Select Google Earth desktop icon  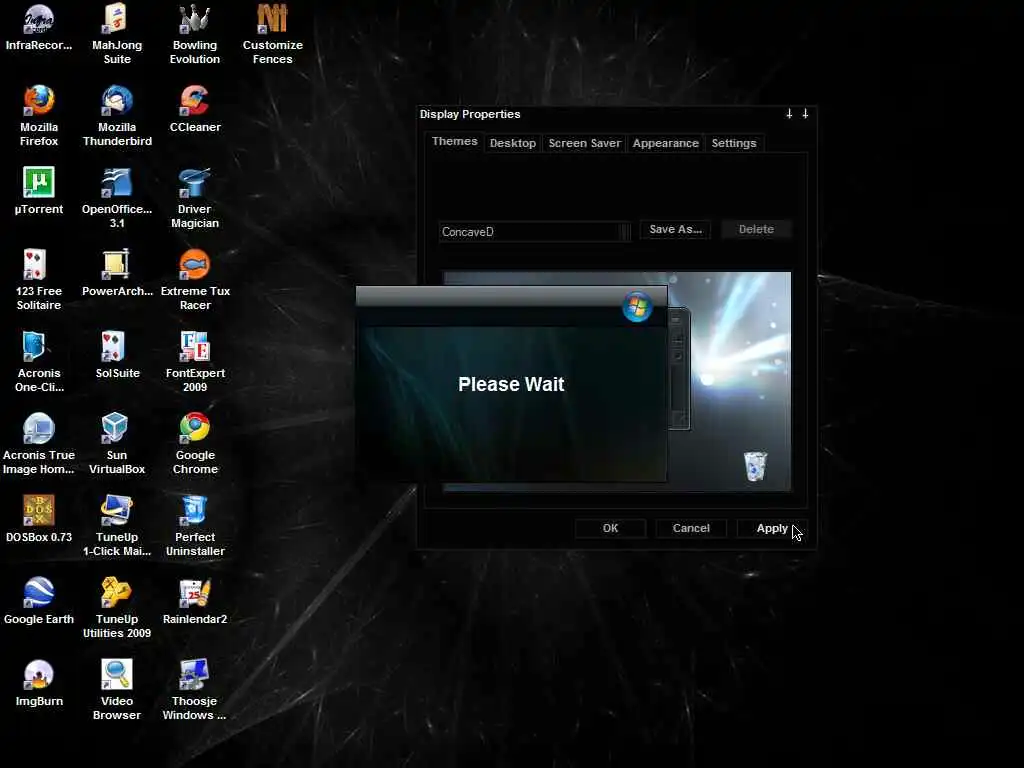coord(39,601)
